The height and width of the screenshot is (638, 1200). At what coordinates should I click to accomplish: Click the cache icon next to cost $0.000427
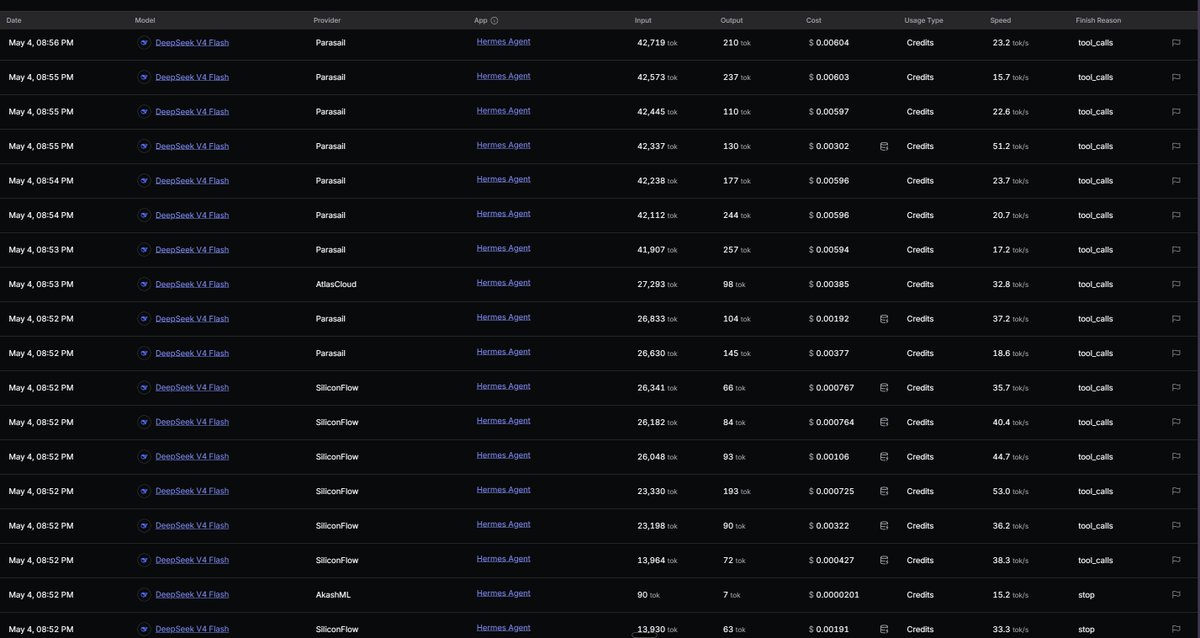click(x=884, y=560)
